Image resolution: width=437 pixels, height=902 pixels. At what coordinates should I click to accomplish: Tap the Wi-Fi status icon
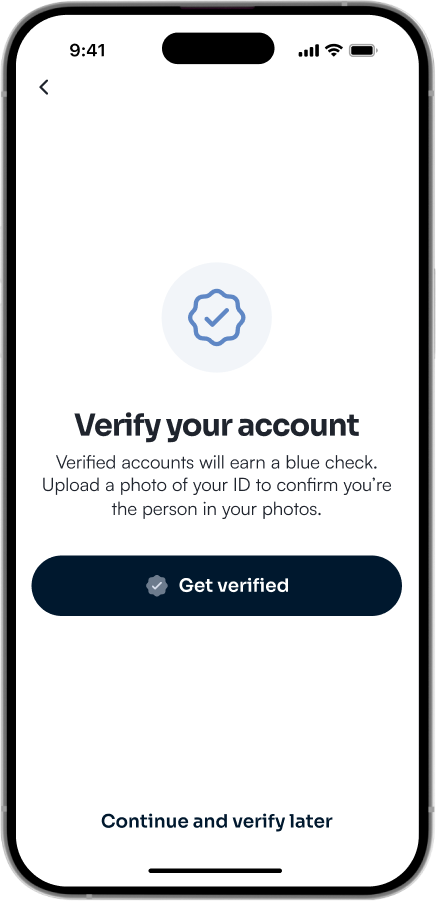pyautogui.click(x=334, y=50)
